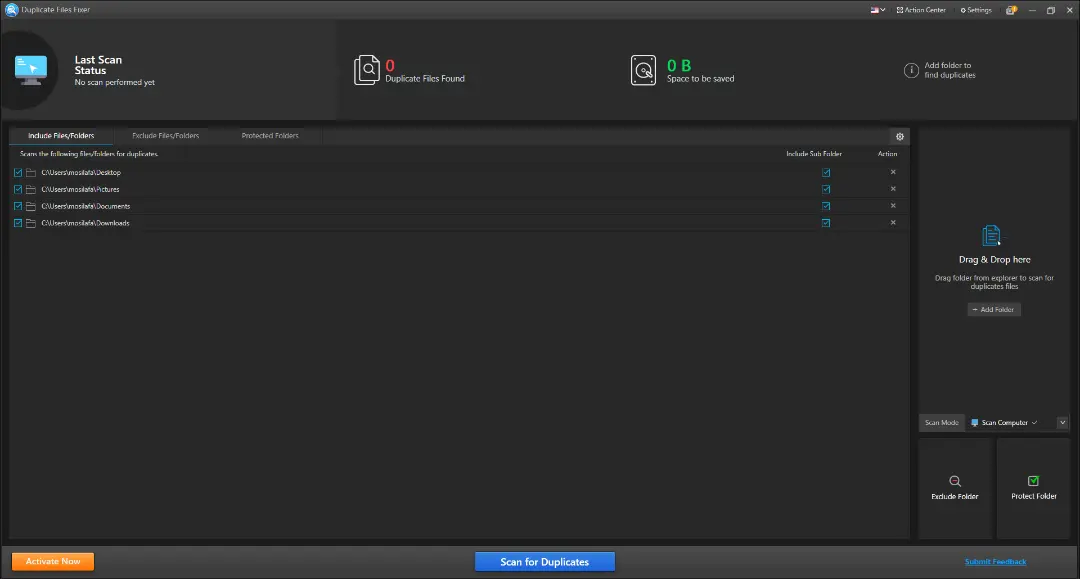Remove the Downloads folder from list
1080x579 pixels.
893,222
